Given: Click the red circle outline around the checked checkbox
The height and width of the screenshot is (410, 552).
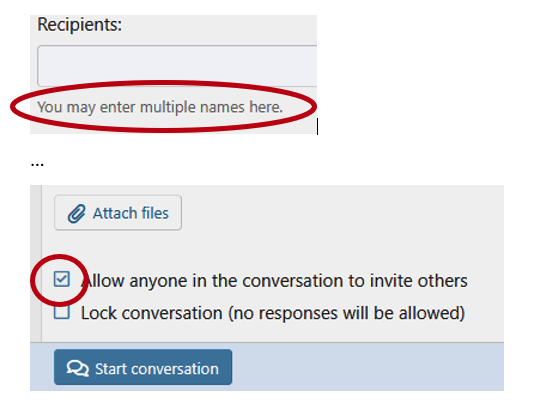Looking at the screenshot, I should (60, 258).
